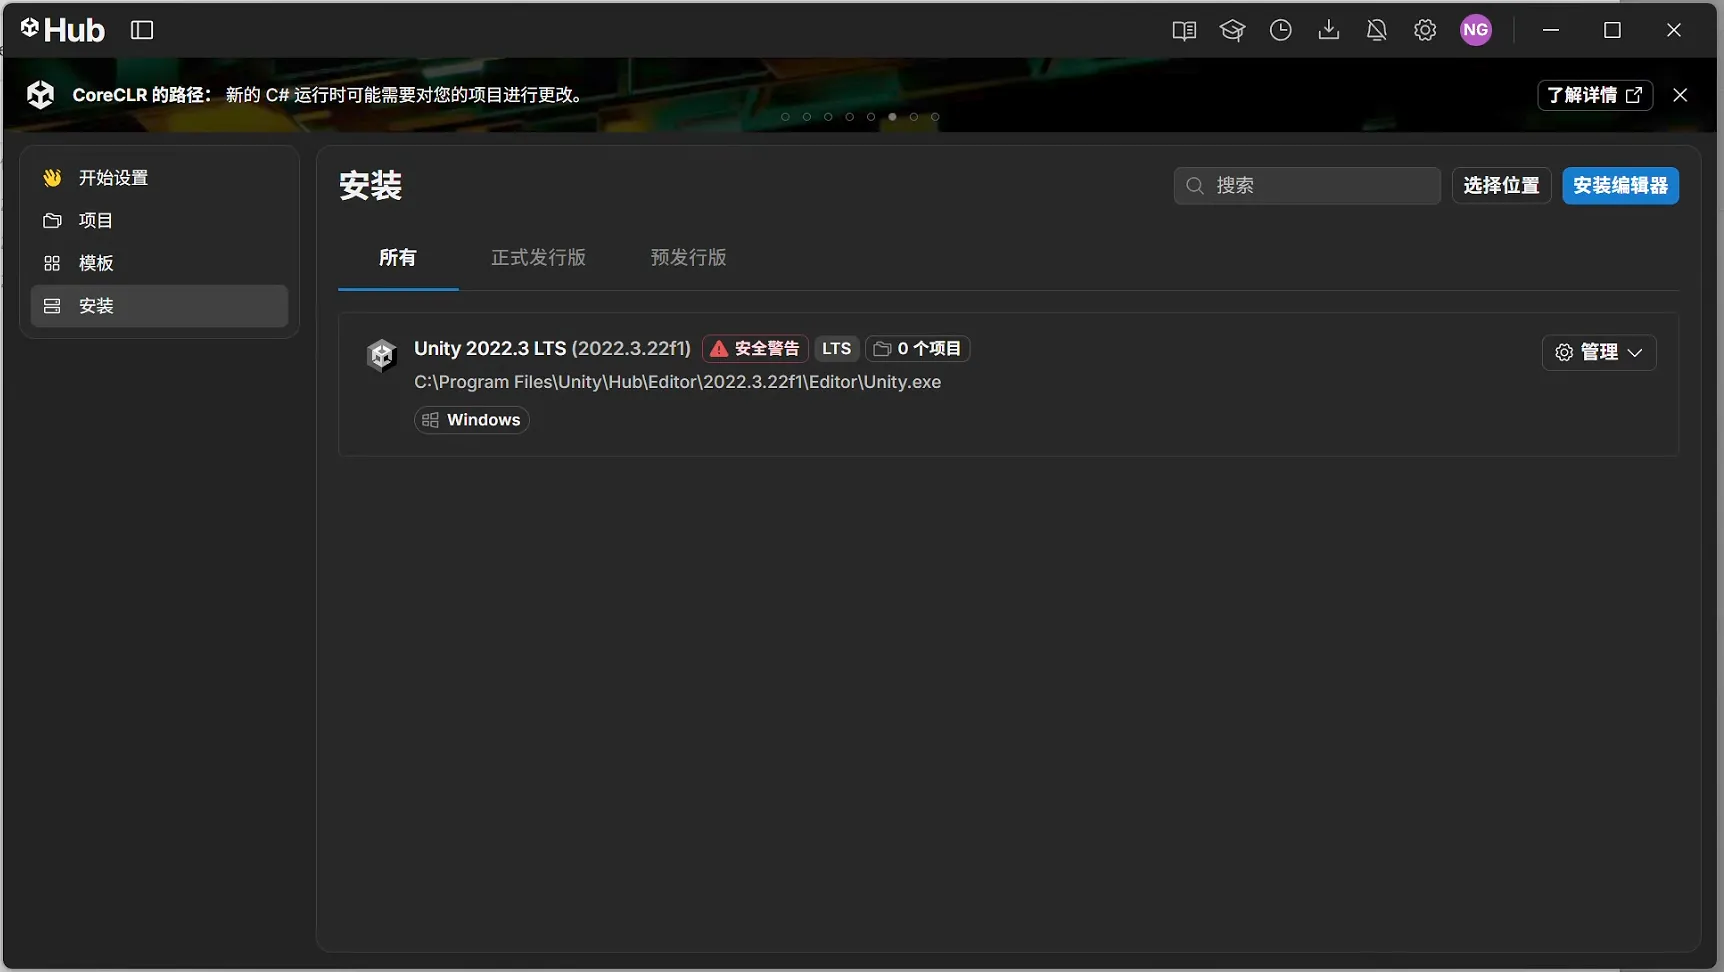
Task: Maximize the Unity Hub window
Action: pos(1612,30)
